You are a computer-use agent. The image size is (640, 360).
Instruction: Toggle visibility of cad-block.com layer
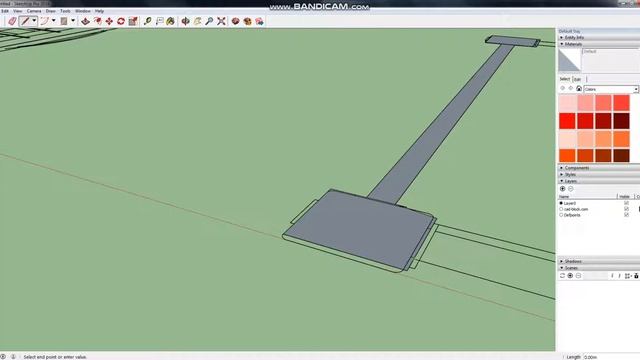(x=626, y=209)
